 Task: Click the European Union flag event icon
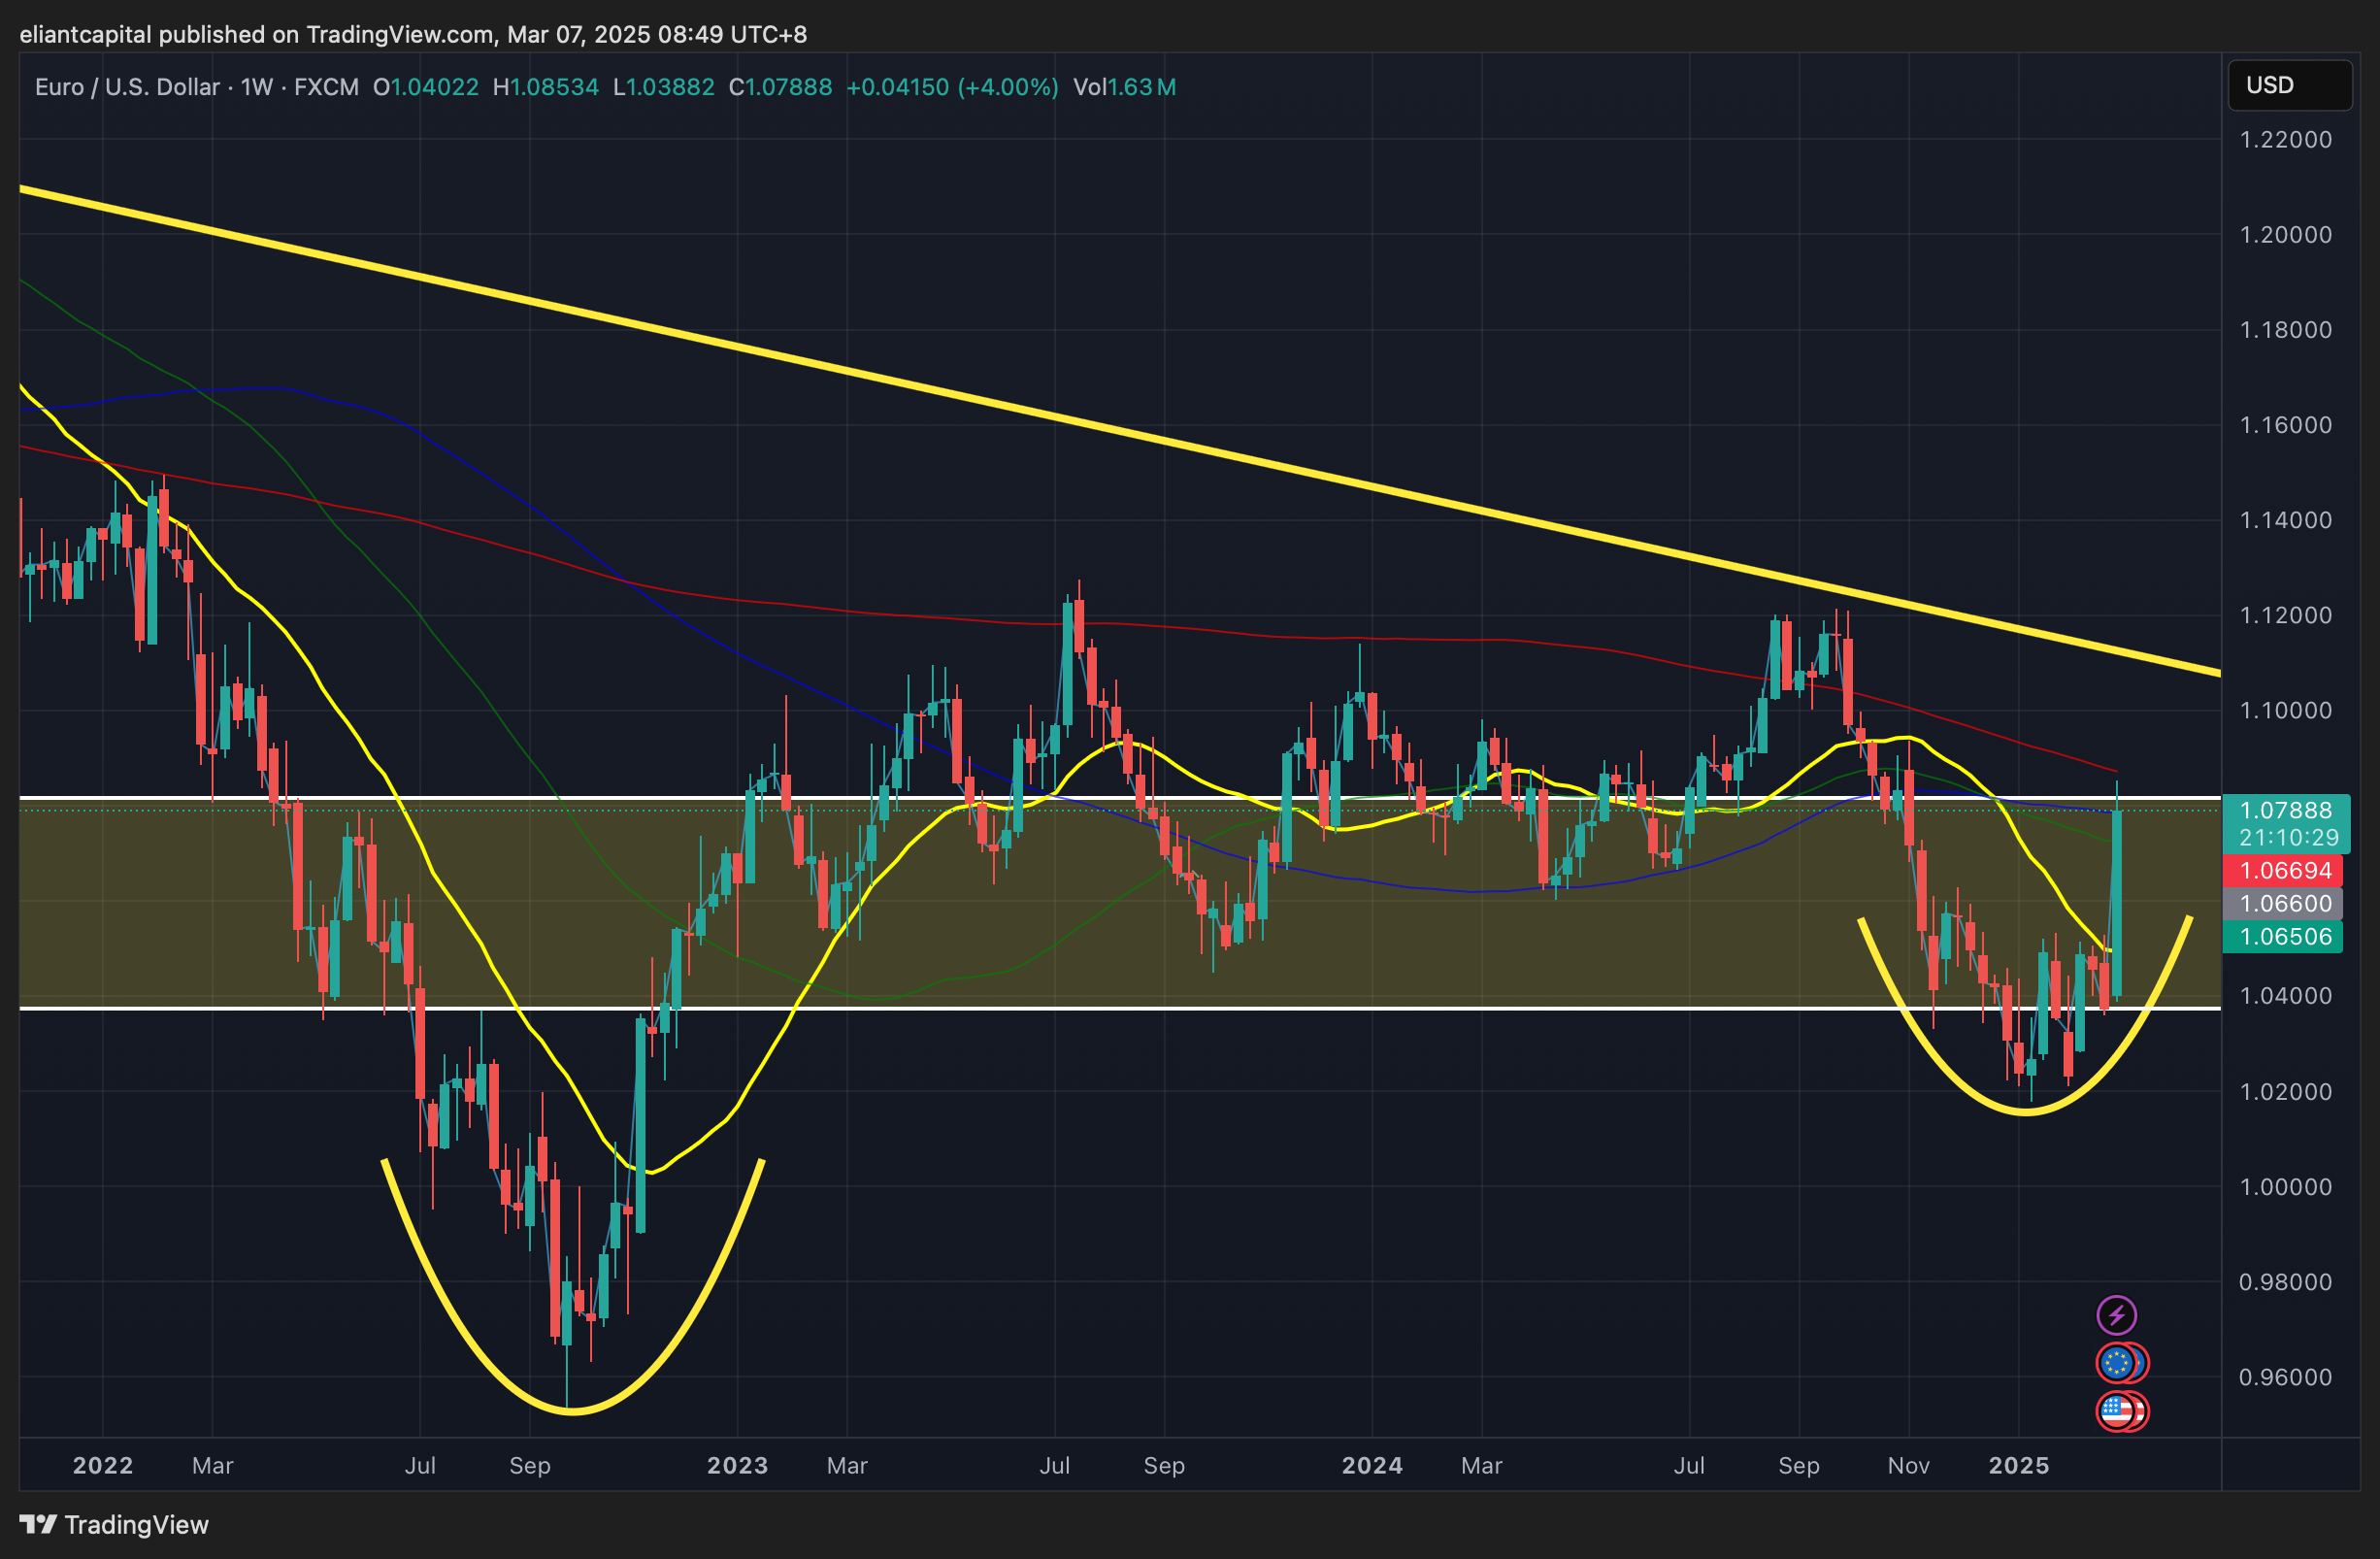click(2116, 1362)
